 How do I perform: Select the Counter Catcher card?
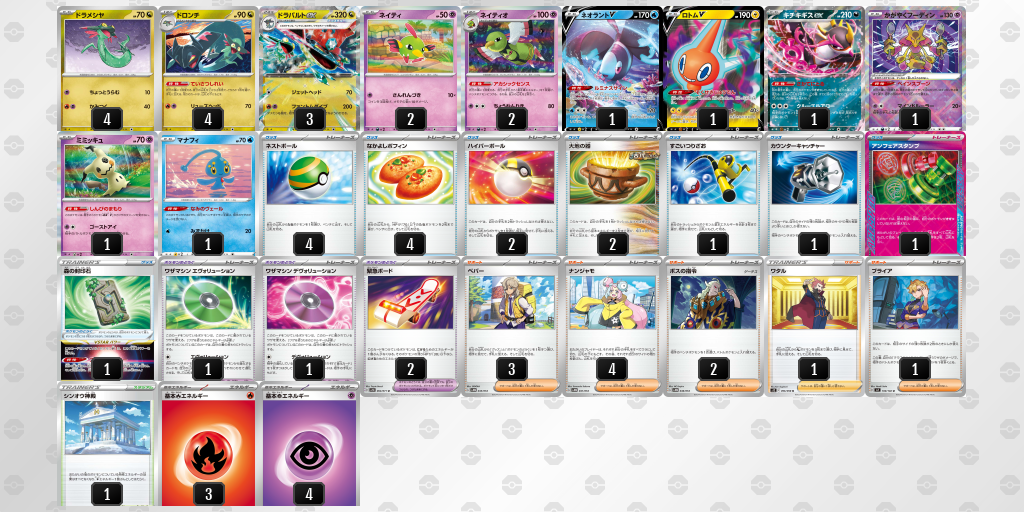pyautogui.click(x=814, y=194)
